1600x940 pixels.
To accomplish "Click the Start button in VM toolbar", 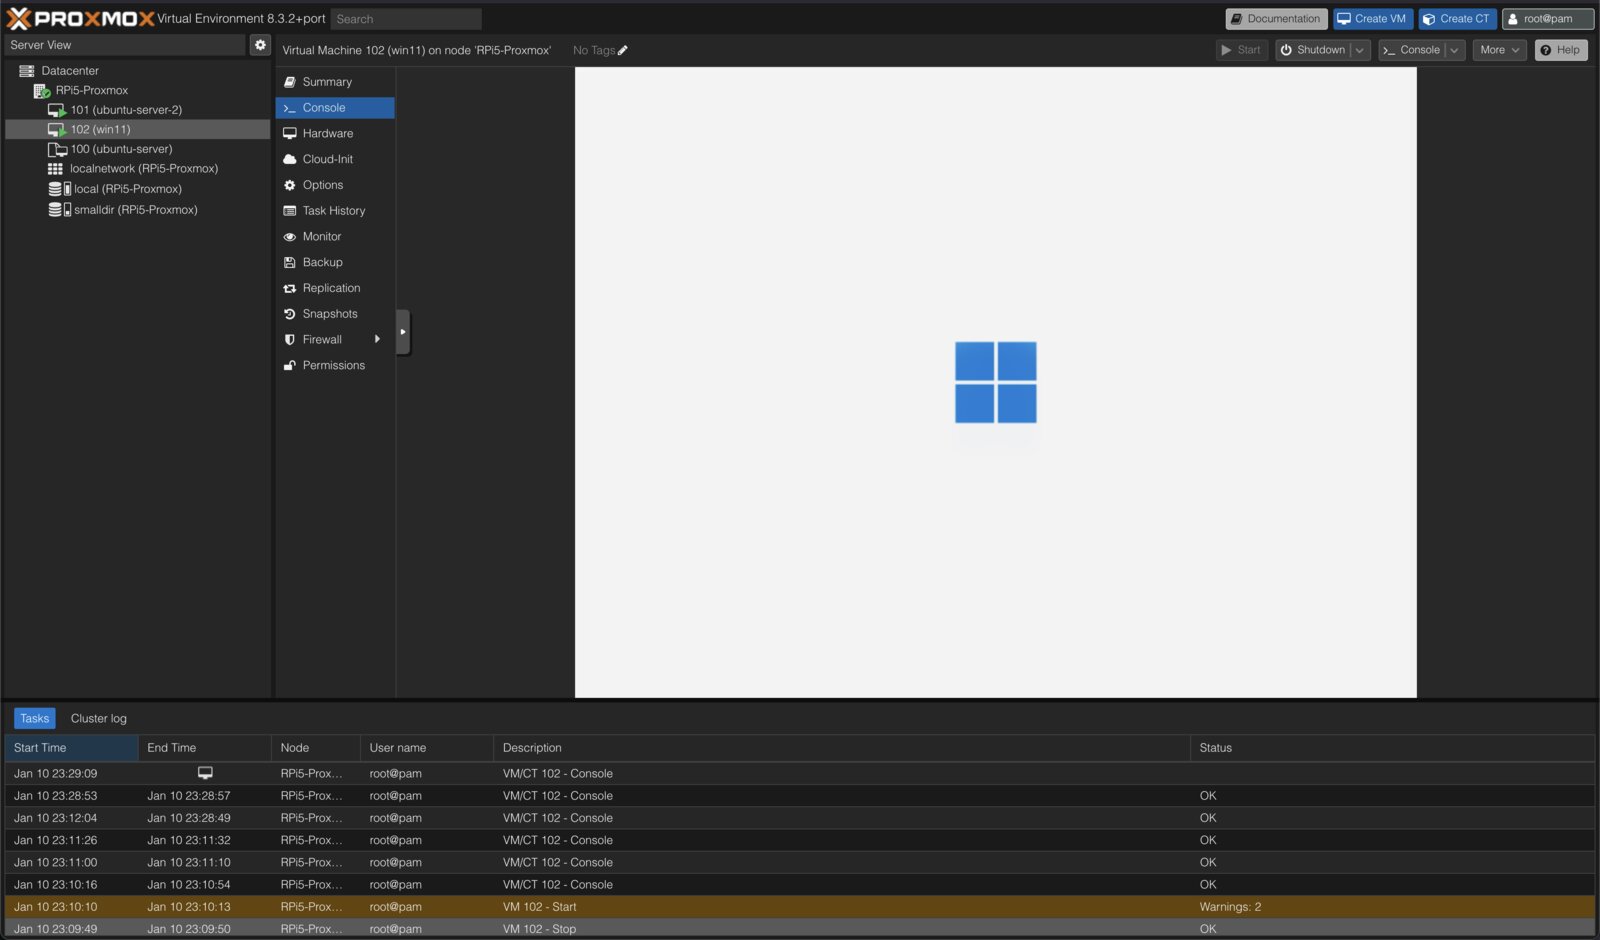I will click(x=1242, y=50).
